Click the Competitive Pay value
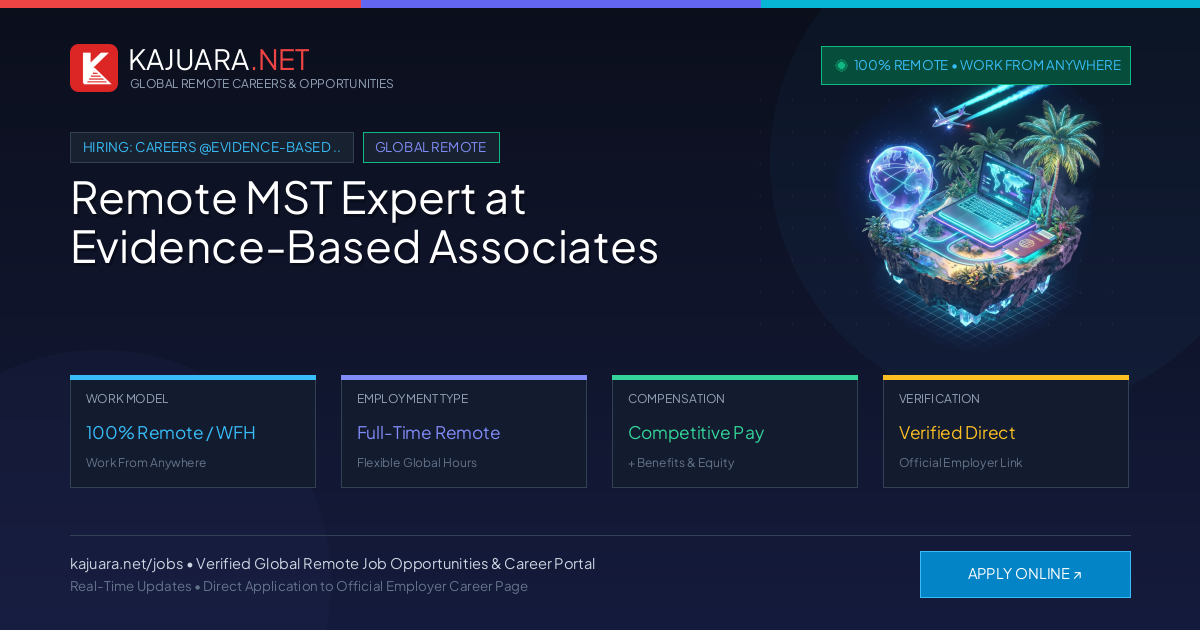The width and height of the screenshot is (1200, 630). click(696, 433)
